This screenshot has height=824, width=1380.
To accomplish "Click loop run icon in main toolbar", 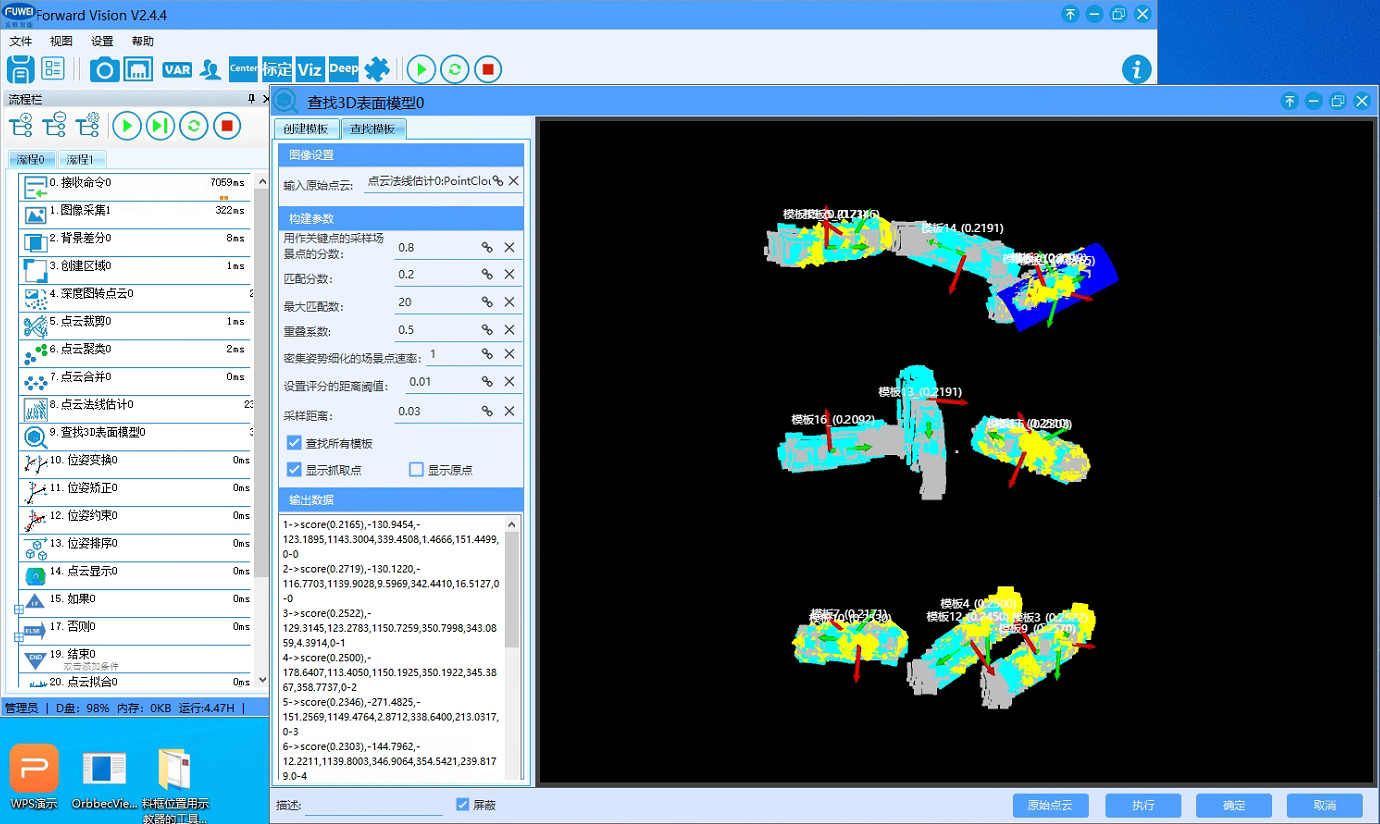I will pos(455,69).
